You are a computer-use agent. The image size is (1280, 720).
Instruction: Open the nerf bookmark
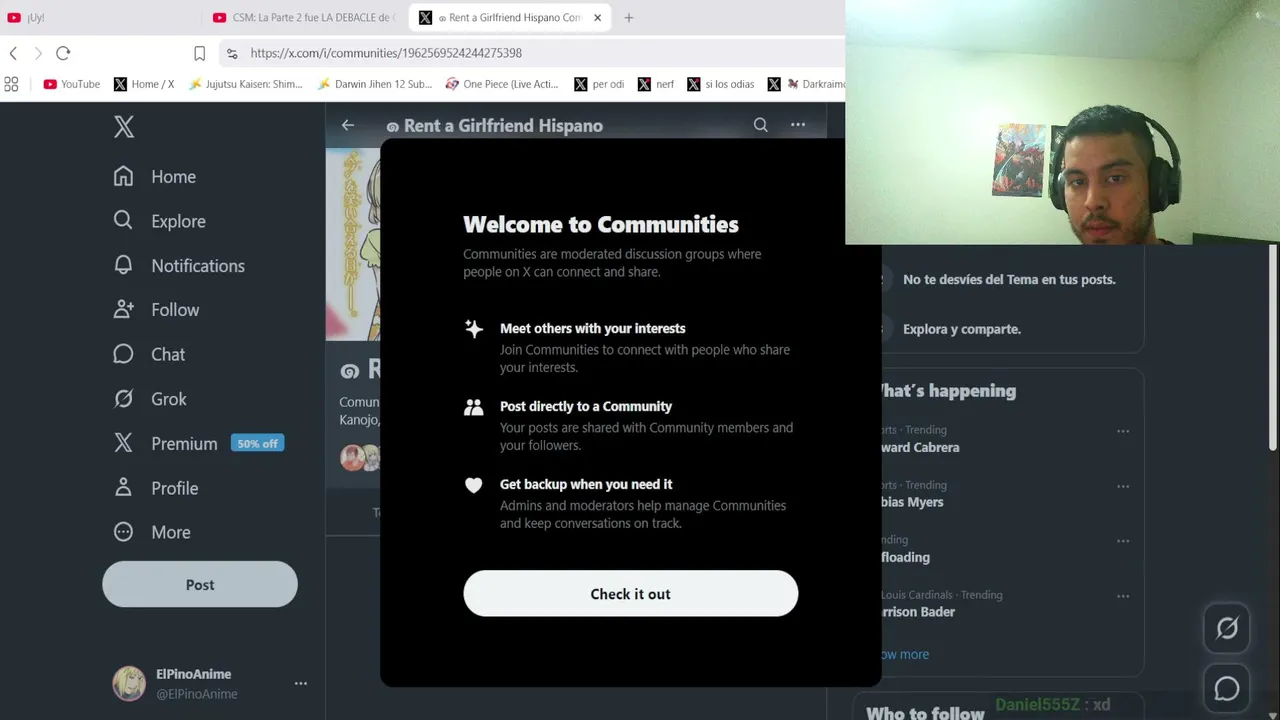click(x=656, y=84)
